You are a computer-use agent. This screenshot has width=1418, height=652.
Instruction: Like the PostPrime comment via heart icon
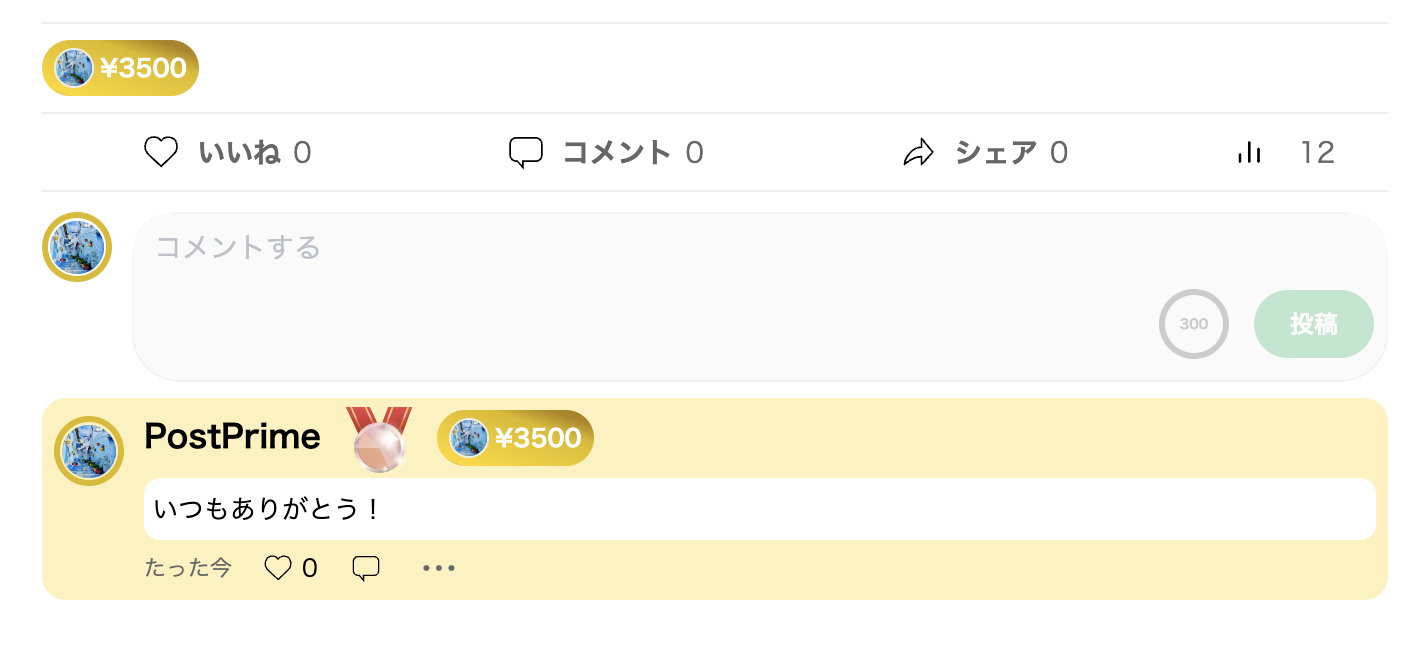278,568
